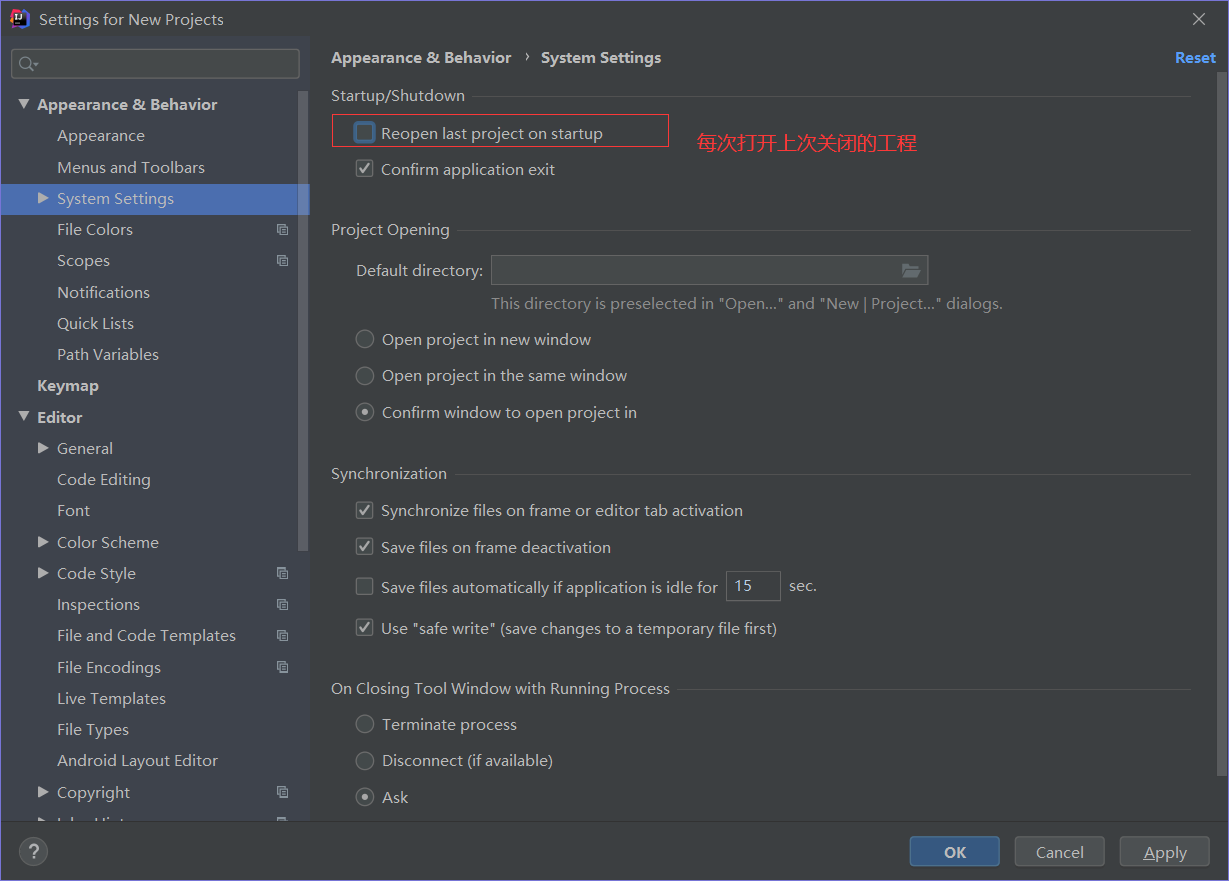
Task: Click the icon beside Copyright
Action: coord(283,792)
